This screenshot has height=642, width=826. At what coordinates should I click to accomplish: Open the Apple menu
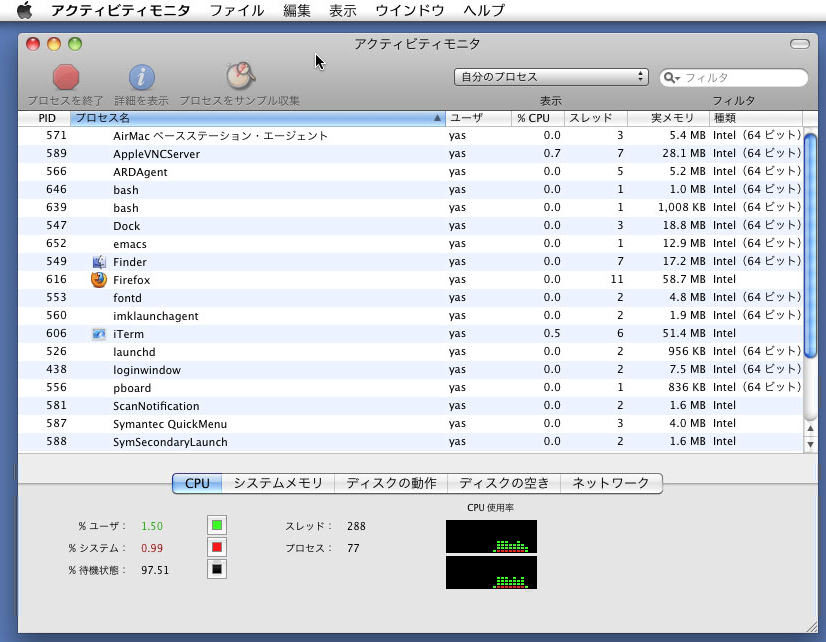point(24,10)
